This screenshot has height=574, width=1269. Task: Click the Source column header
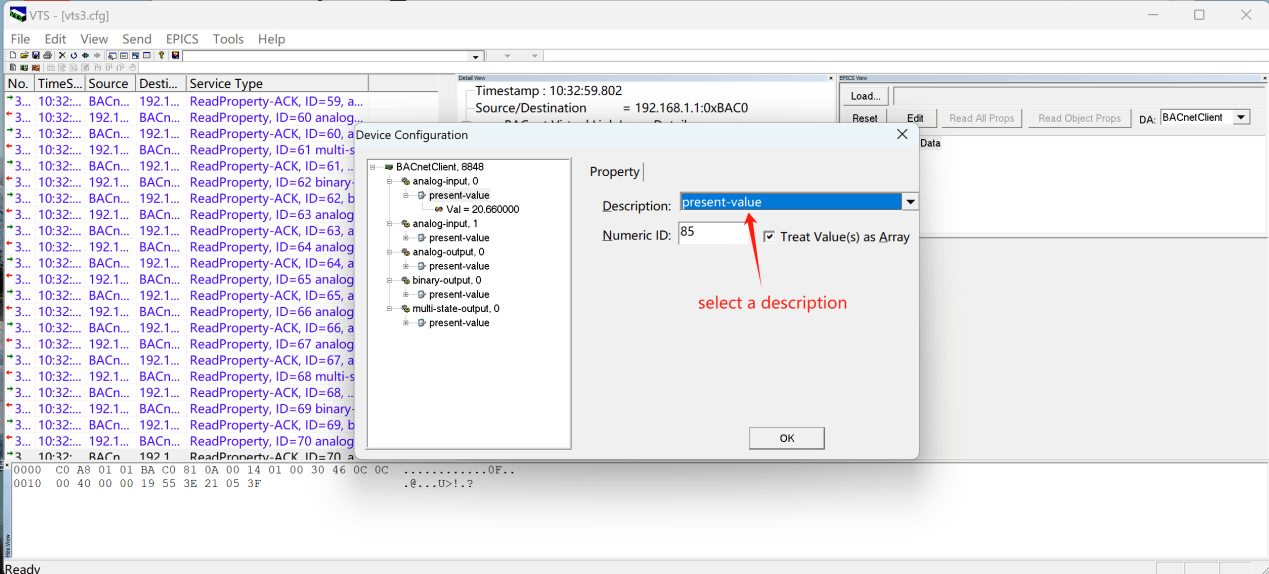110,83
